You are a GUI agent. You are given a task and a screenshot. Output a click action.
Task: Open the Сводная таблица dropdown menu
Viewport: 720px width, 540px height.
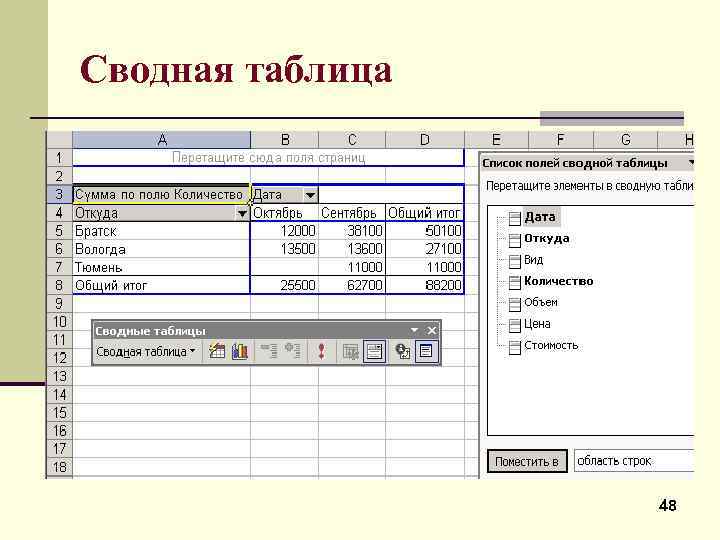(x=146, y=352)
